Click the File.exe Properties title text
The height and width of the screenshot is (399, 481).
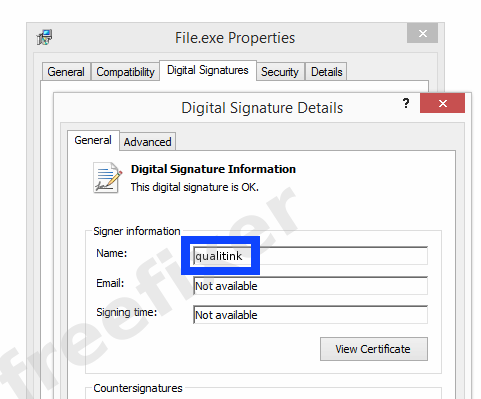(x=235, y=38)
